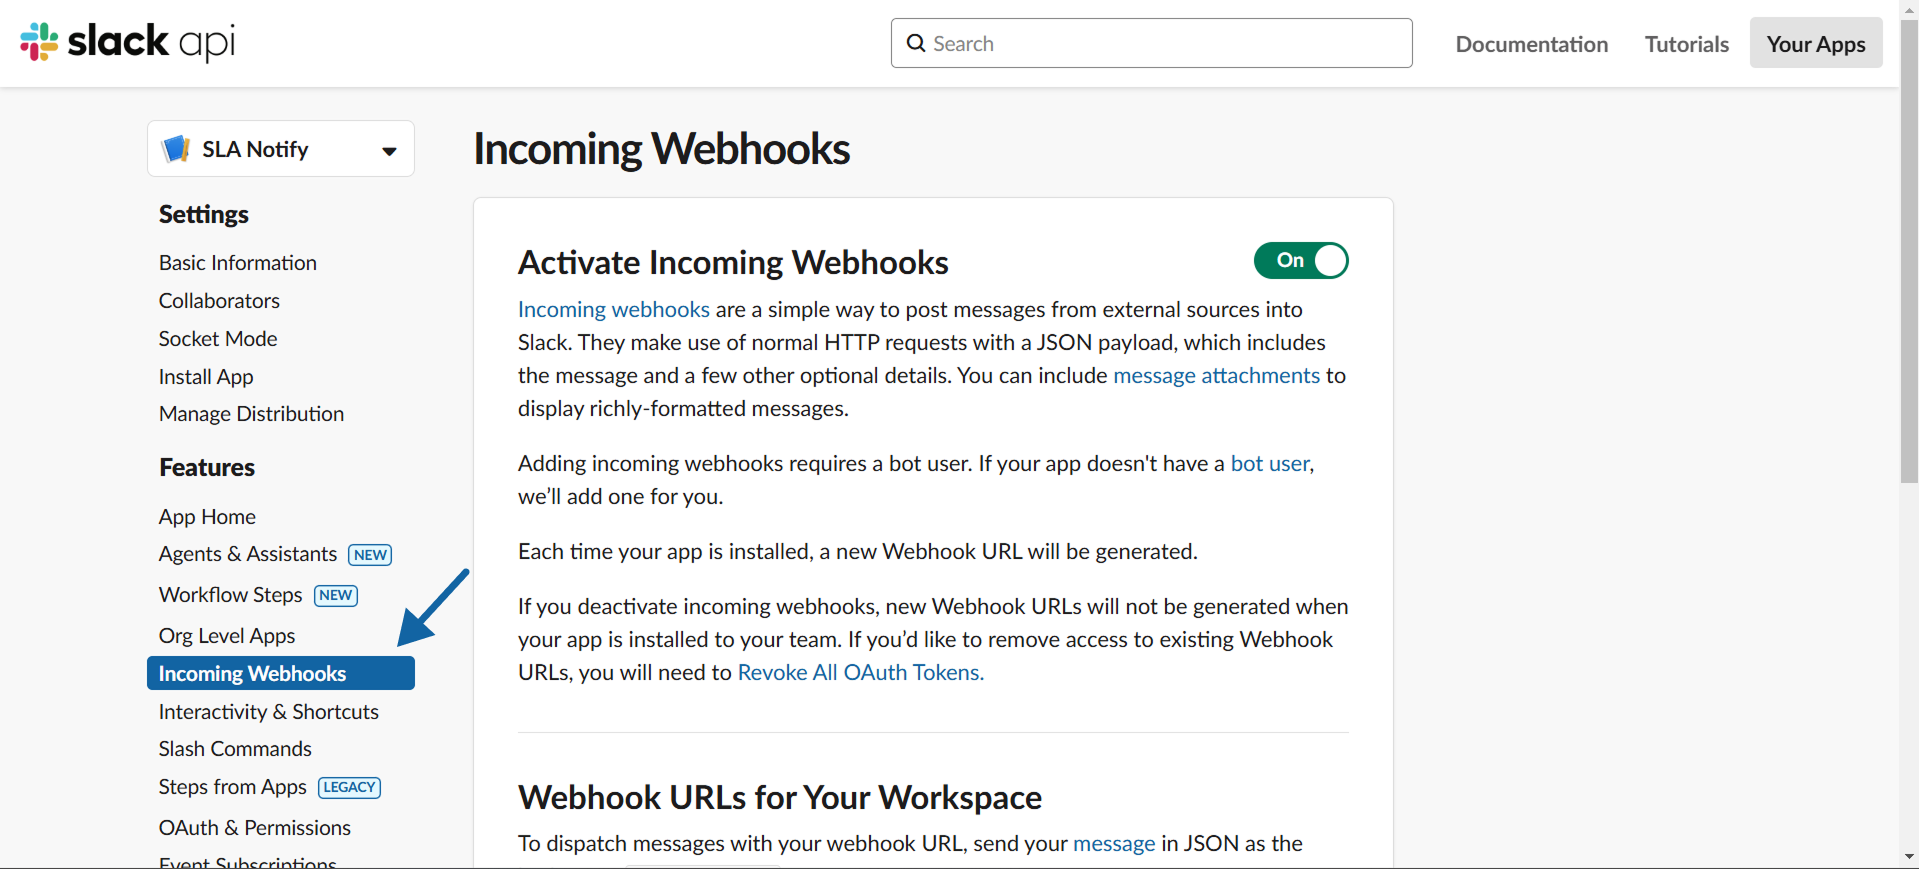1919x869 pixels.
Task: Click the page scrollbar down arrow
Action: (1909, 857)
